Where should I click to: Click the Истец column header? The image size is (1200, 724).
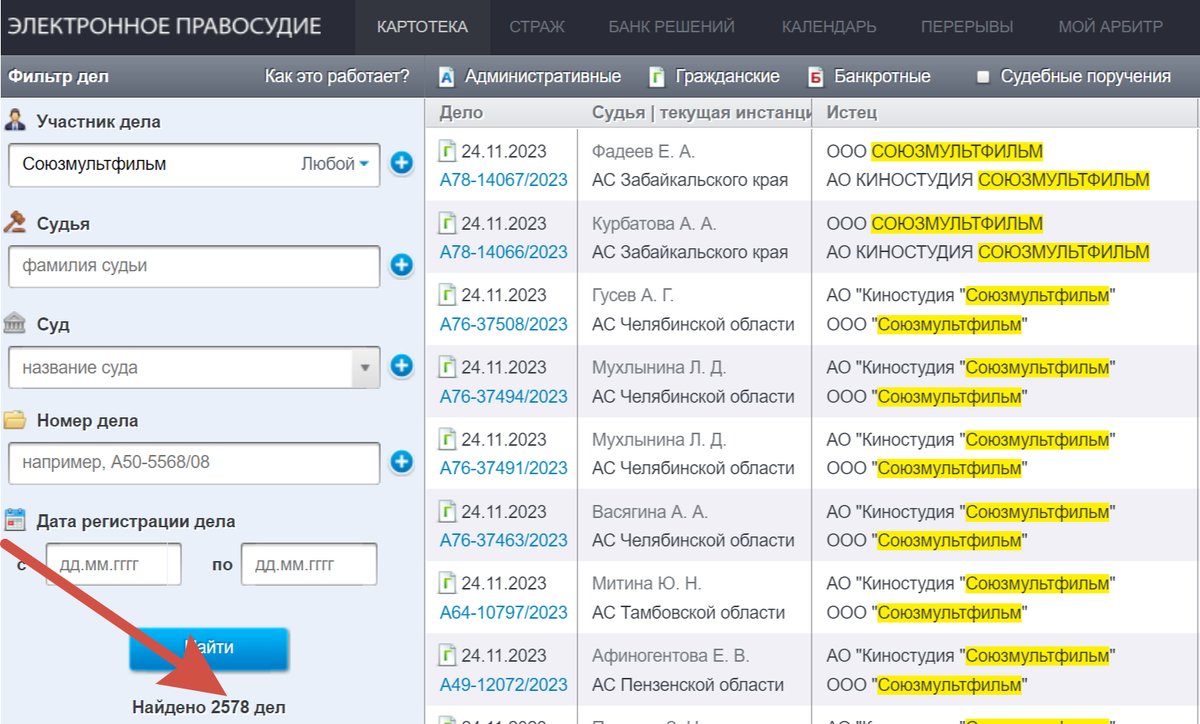(x=851, y=112)
